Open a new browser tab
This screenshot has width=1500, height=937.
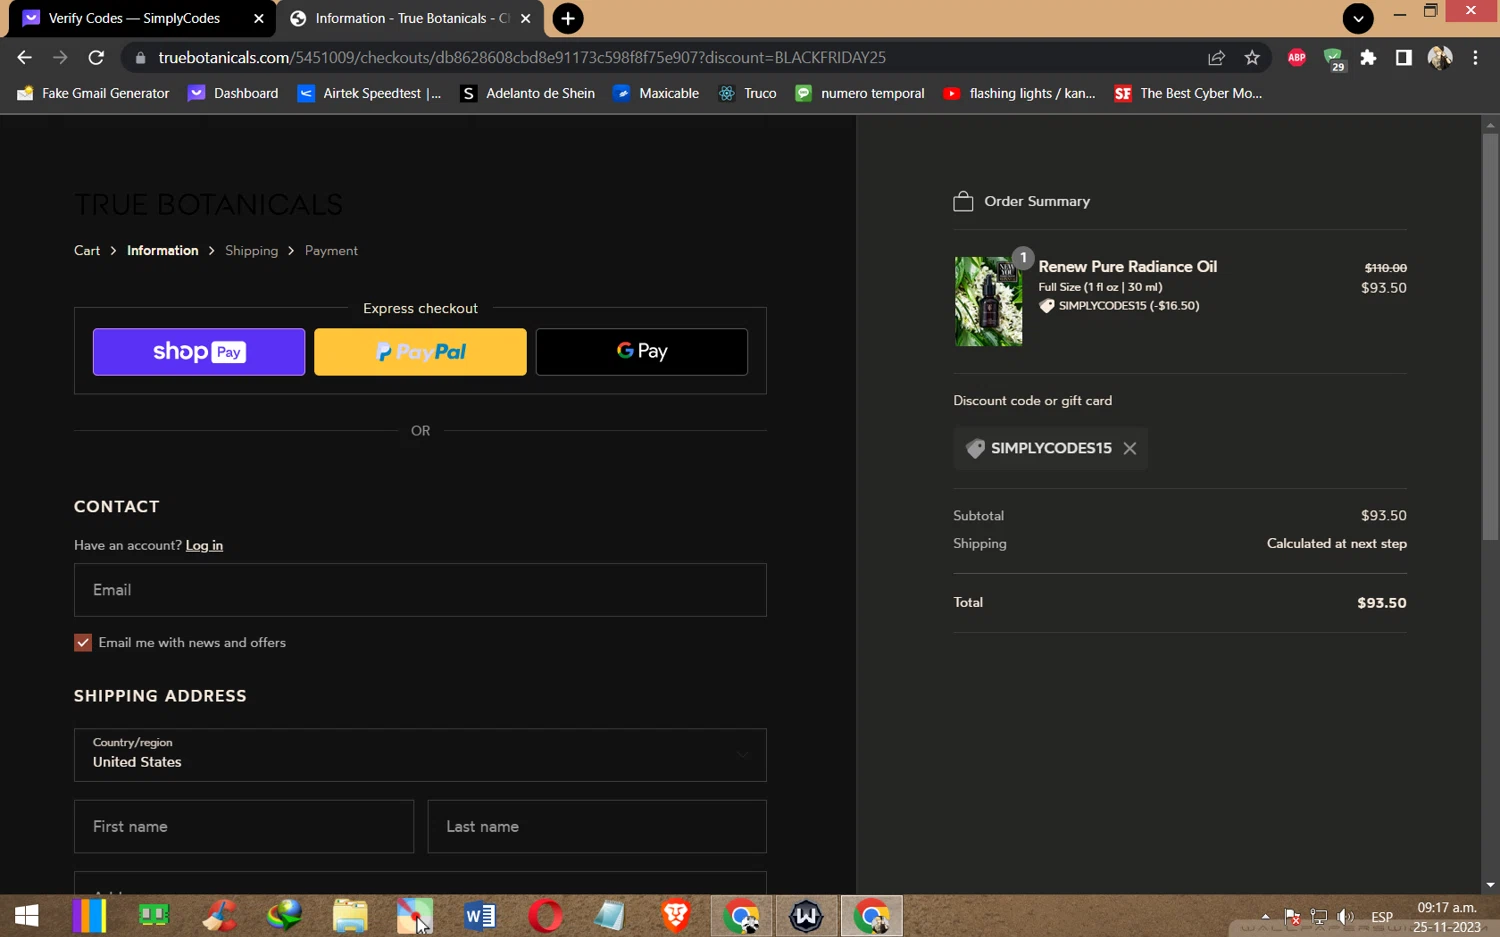pyautogui.click(x=568, y=18)
